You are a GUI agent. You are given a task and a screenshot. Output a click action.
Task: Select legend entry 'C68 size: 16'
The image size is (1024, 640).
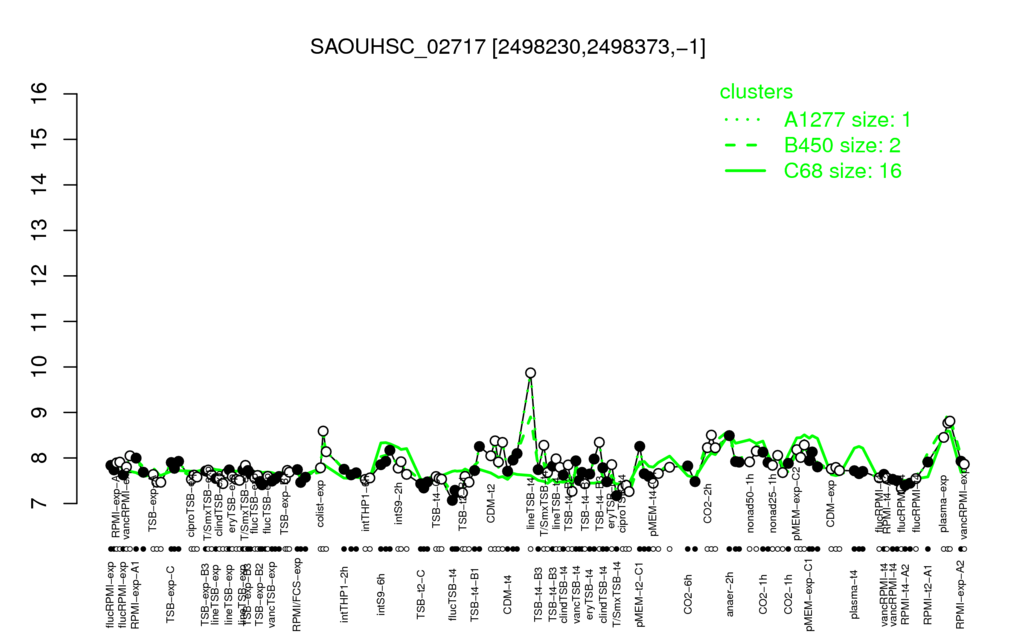coord(842,171)
